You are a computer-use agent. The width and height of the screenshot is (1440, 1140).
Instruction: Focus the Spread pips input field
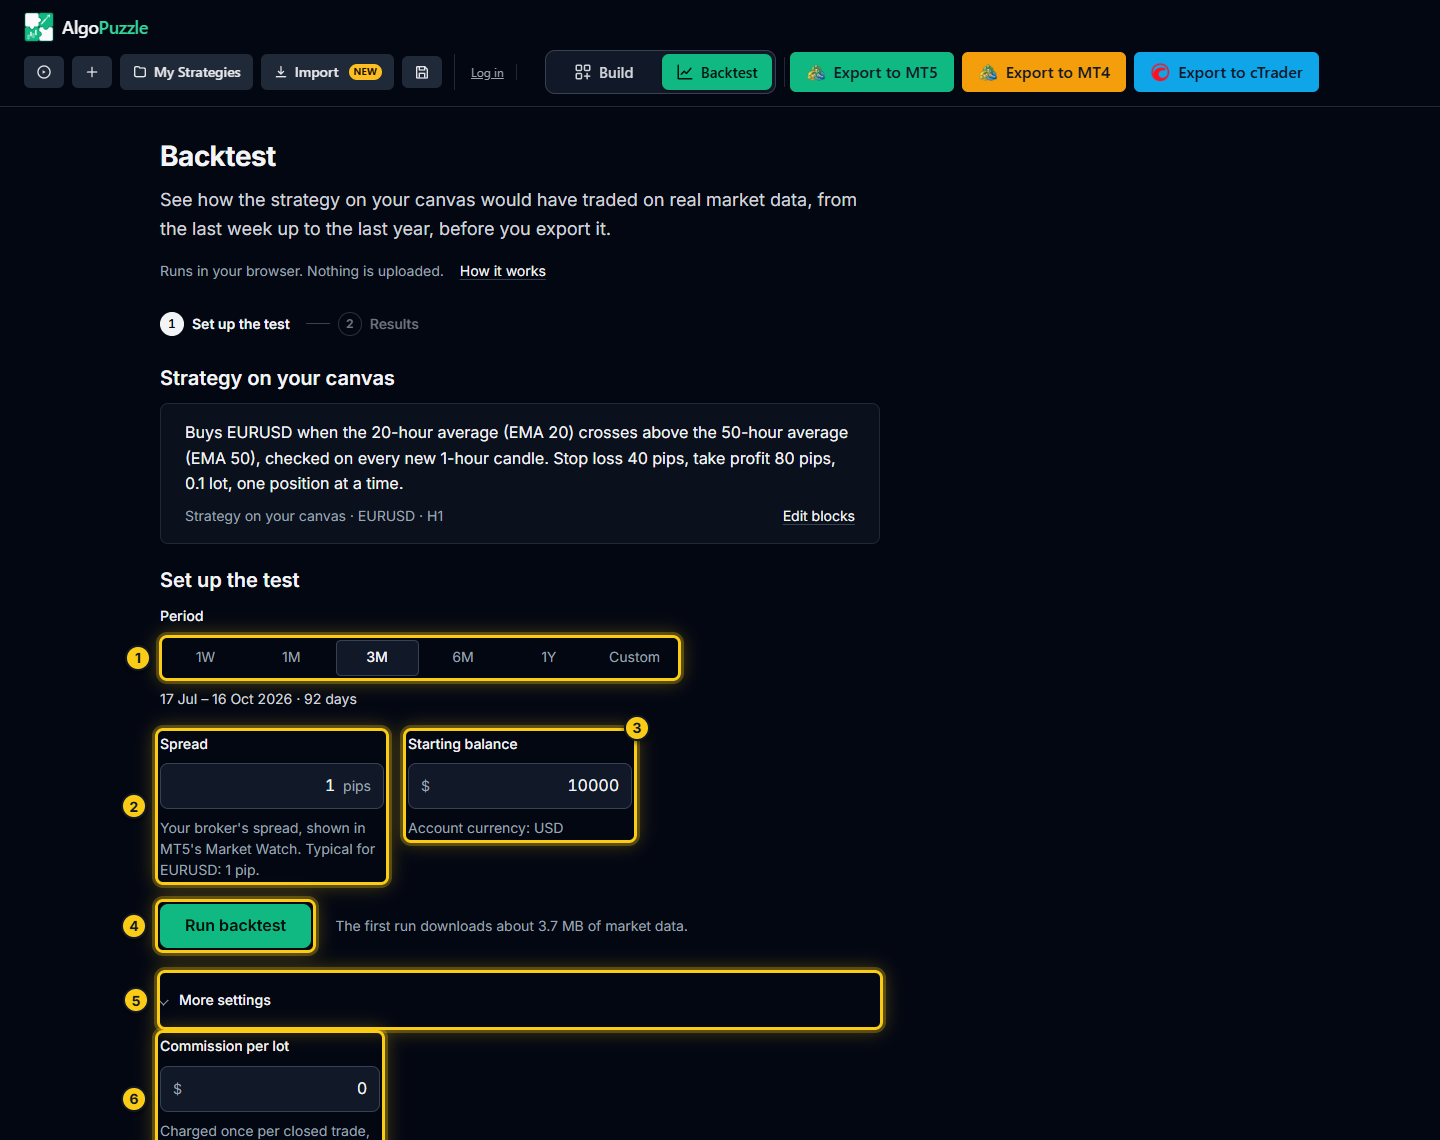pos(270,786)
